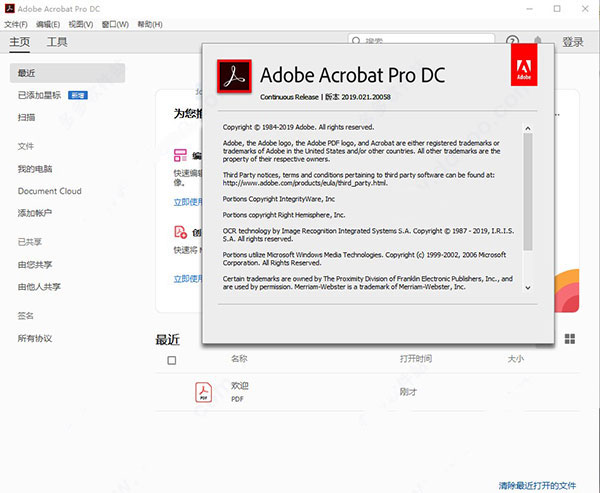This screenshot has width=600, height=493.
Task: Select 最近 in the sidebar
Action: [67, 73]
